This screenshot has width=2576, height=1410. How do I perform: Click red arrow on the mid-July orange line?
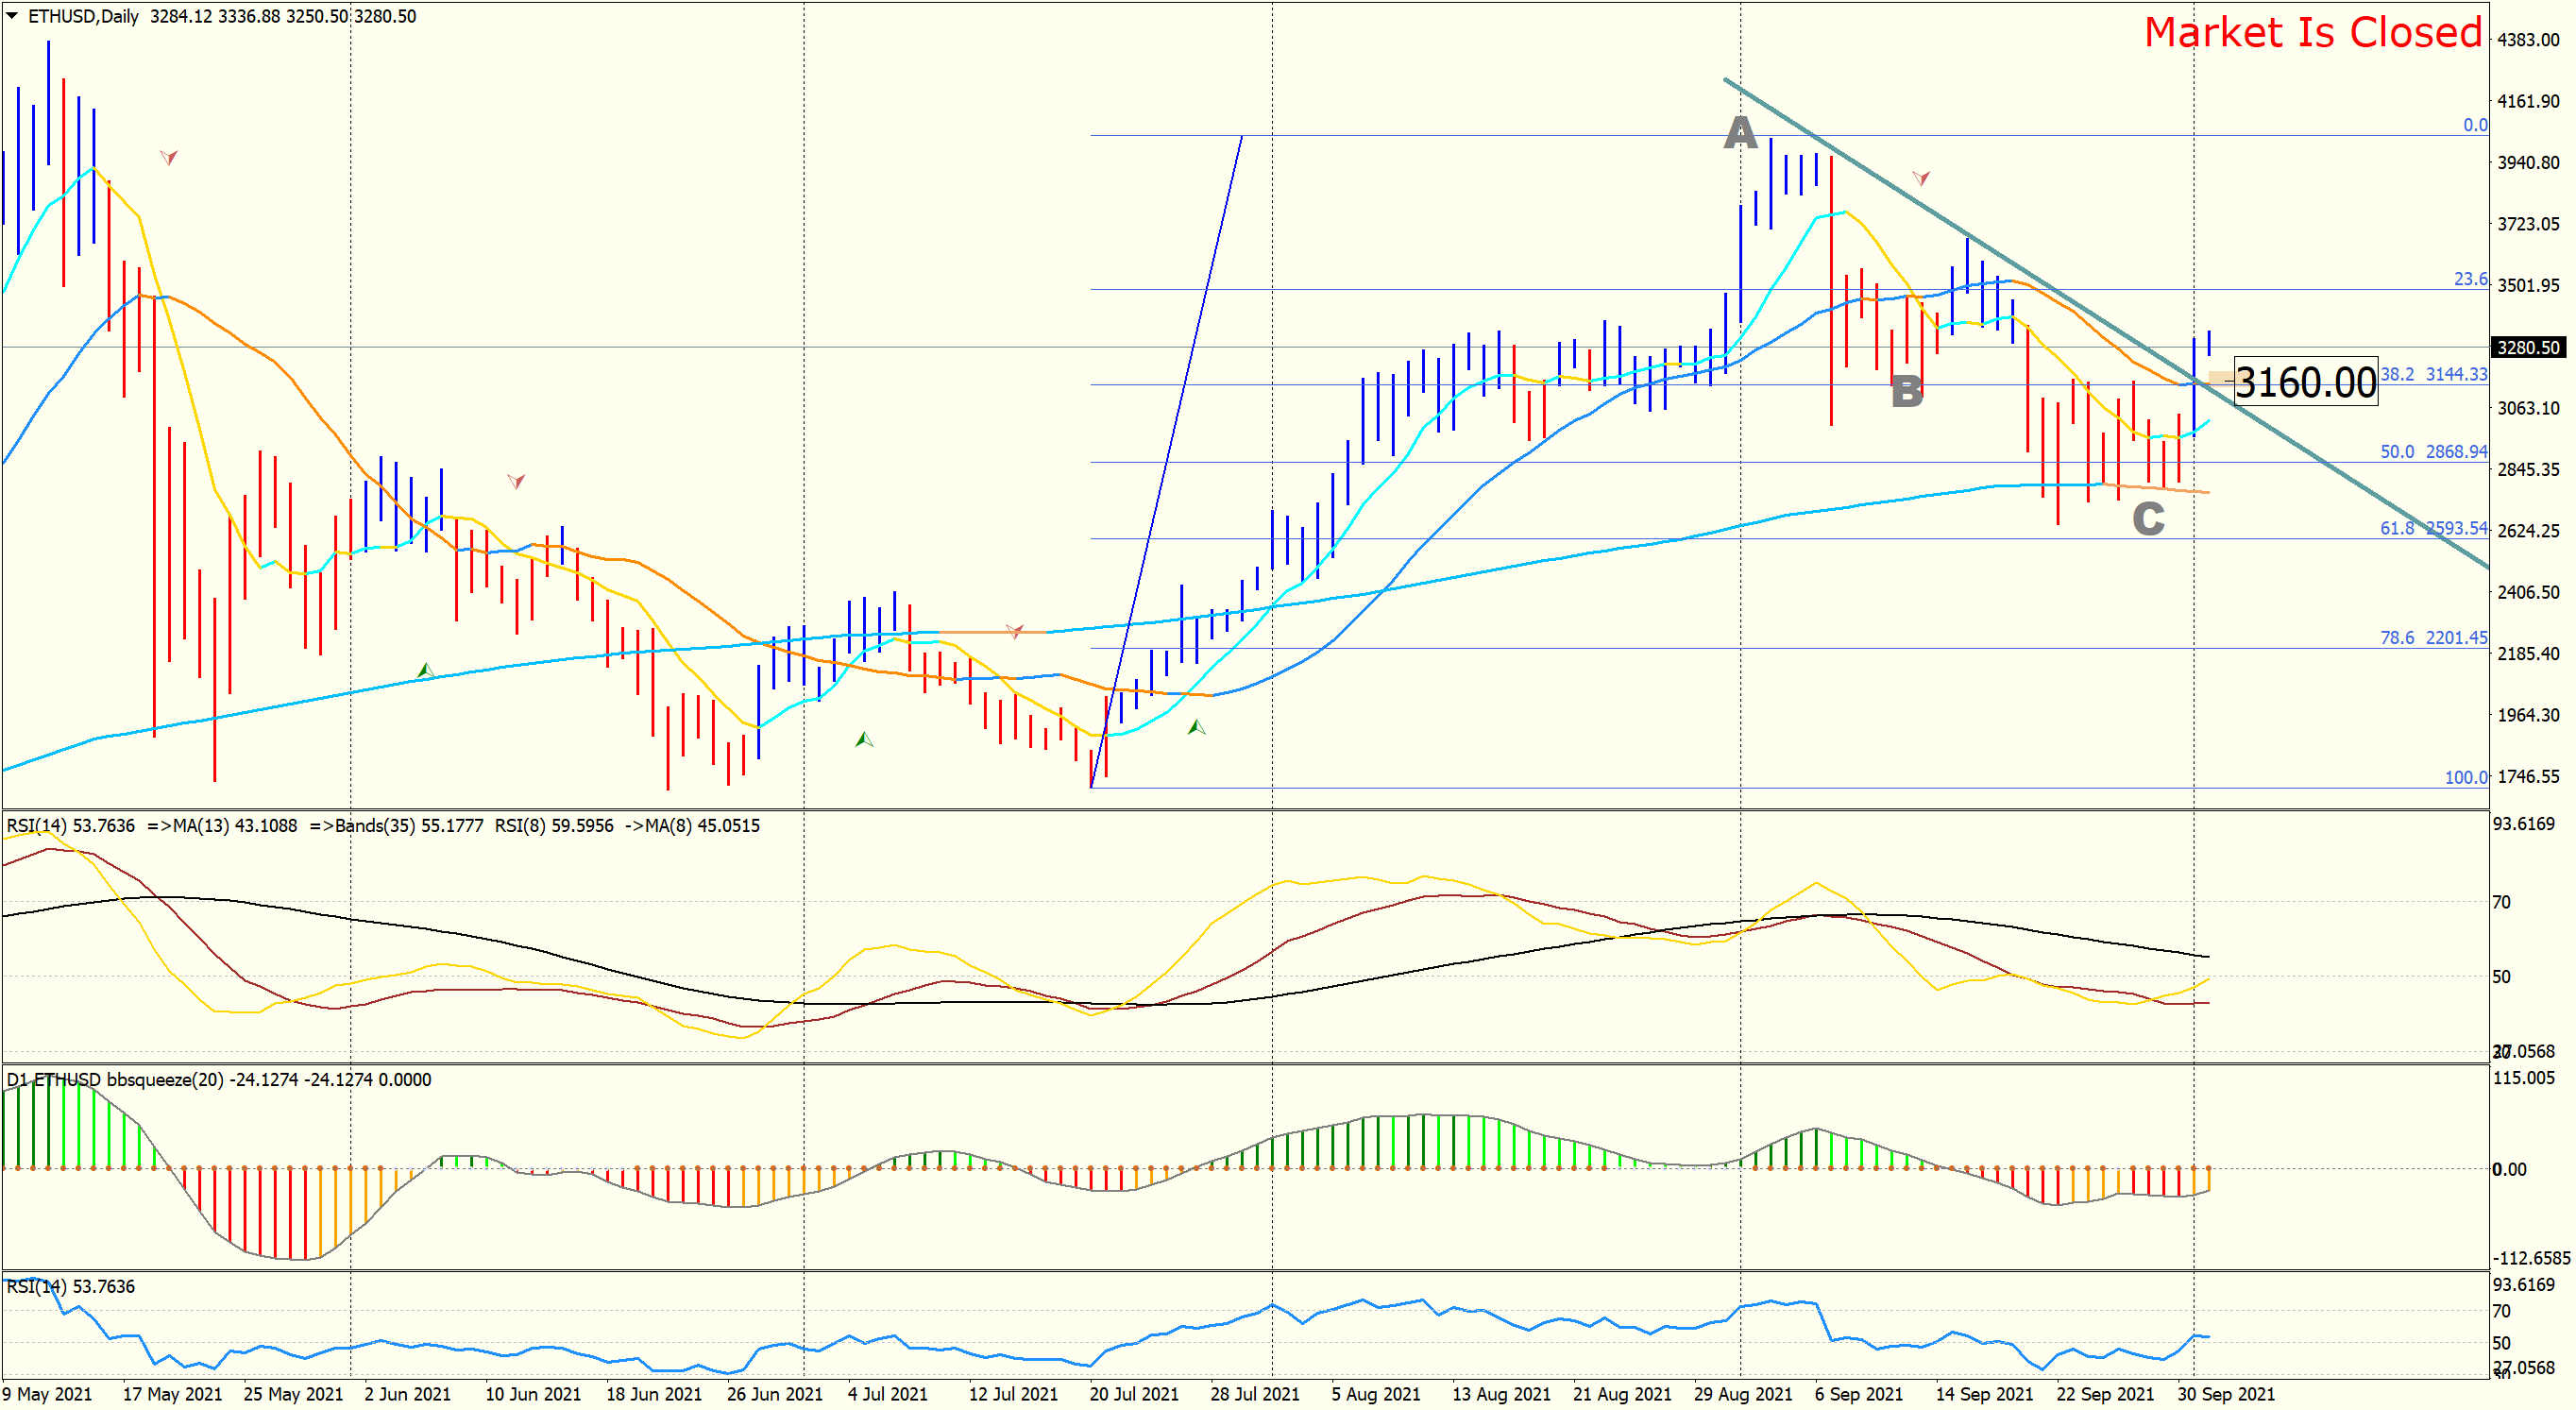[x=1014, y=631]
